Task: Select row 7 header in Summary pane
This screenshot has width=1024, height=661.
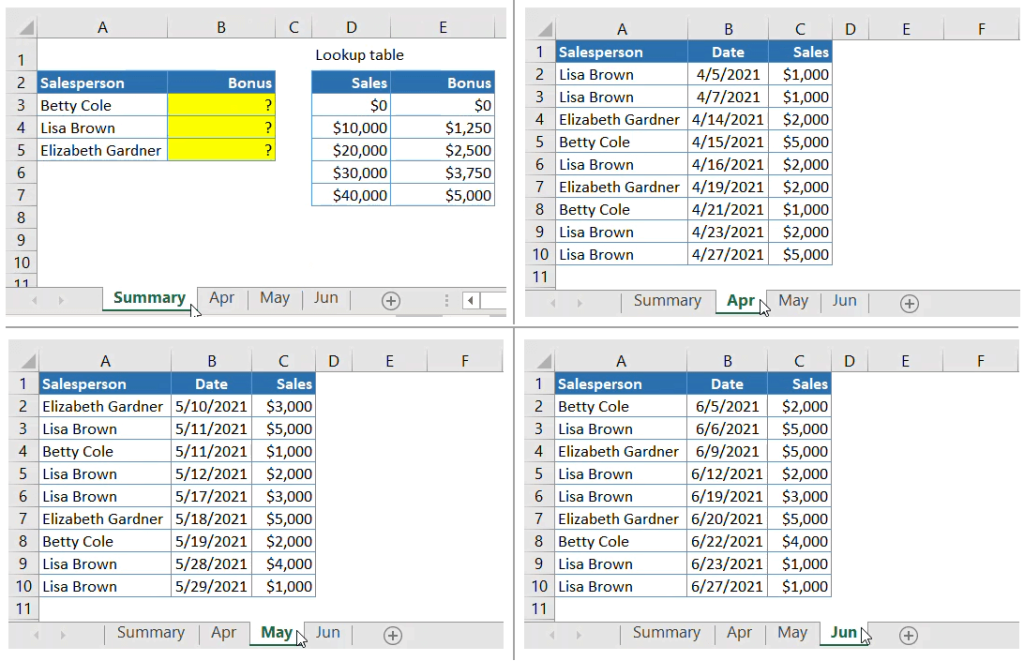Action: (21, 195)
